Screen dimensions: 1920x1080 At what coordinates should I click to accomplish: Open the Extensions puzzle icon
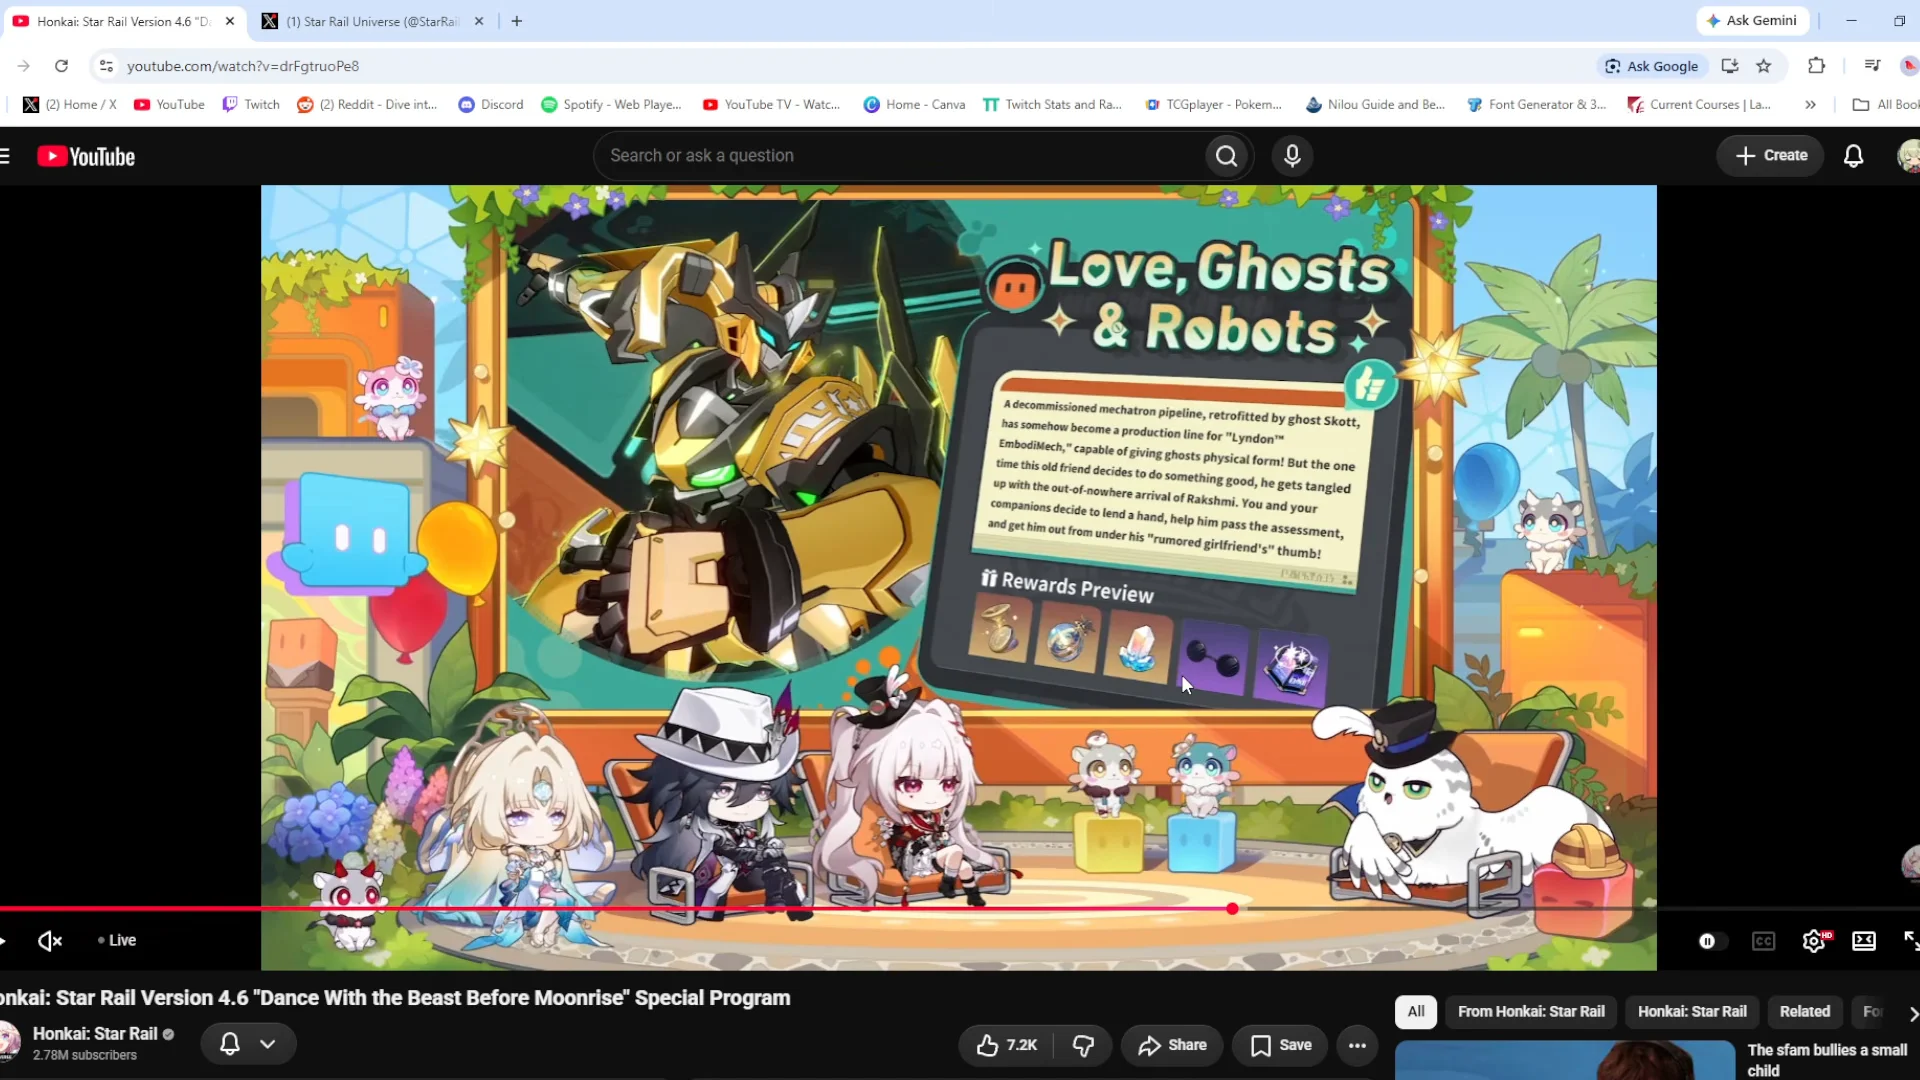coord(1817,66)
